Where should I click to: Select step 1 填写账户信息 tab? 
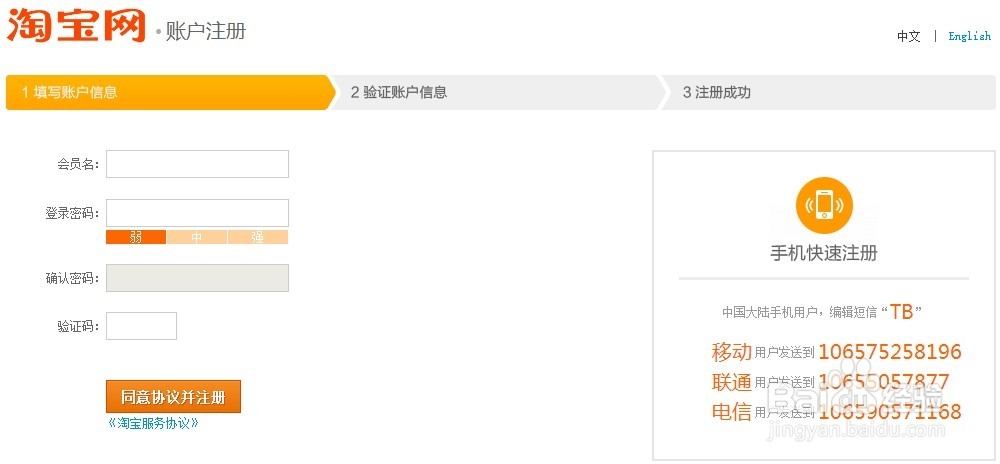168,92
